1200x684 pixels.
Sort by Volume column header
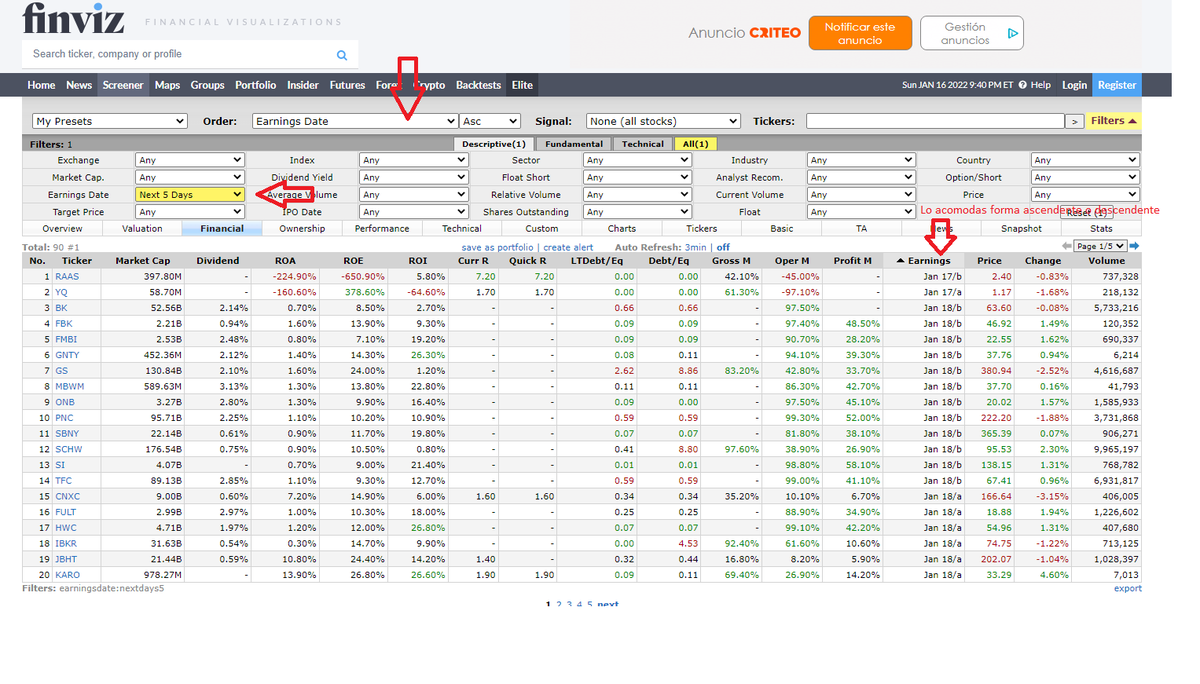[1106, 261]
